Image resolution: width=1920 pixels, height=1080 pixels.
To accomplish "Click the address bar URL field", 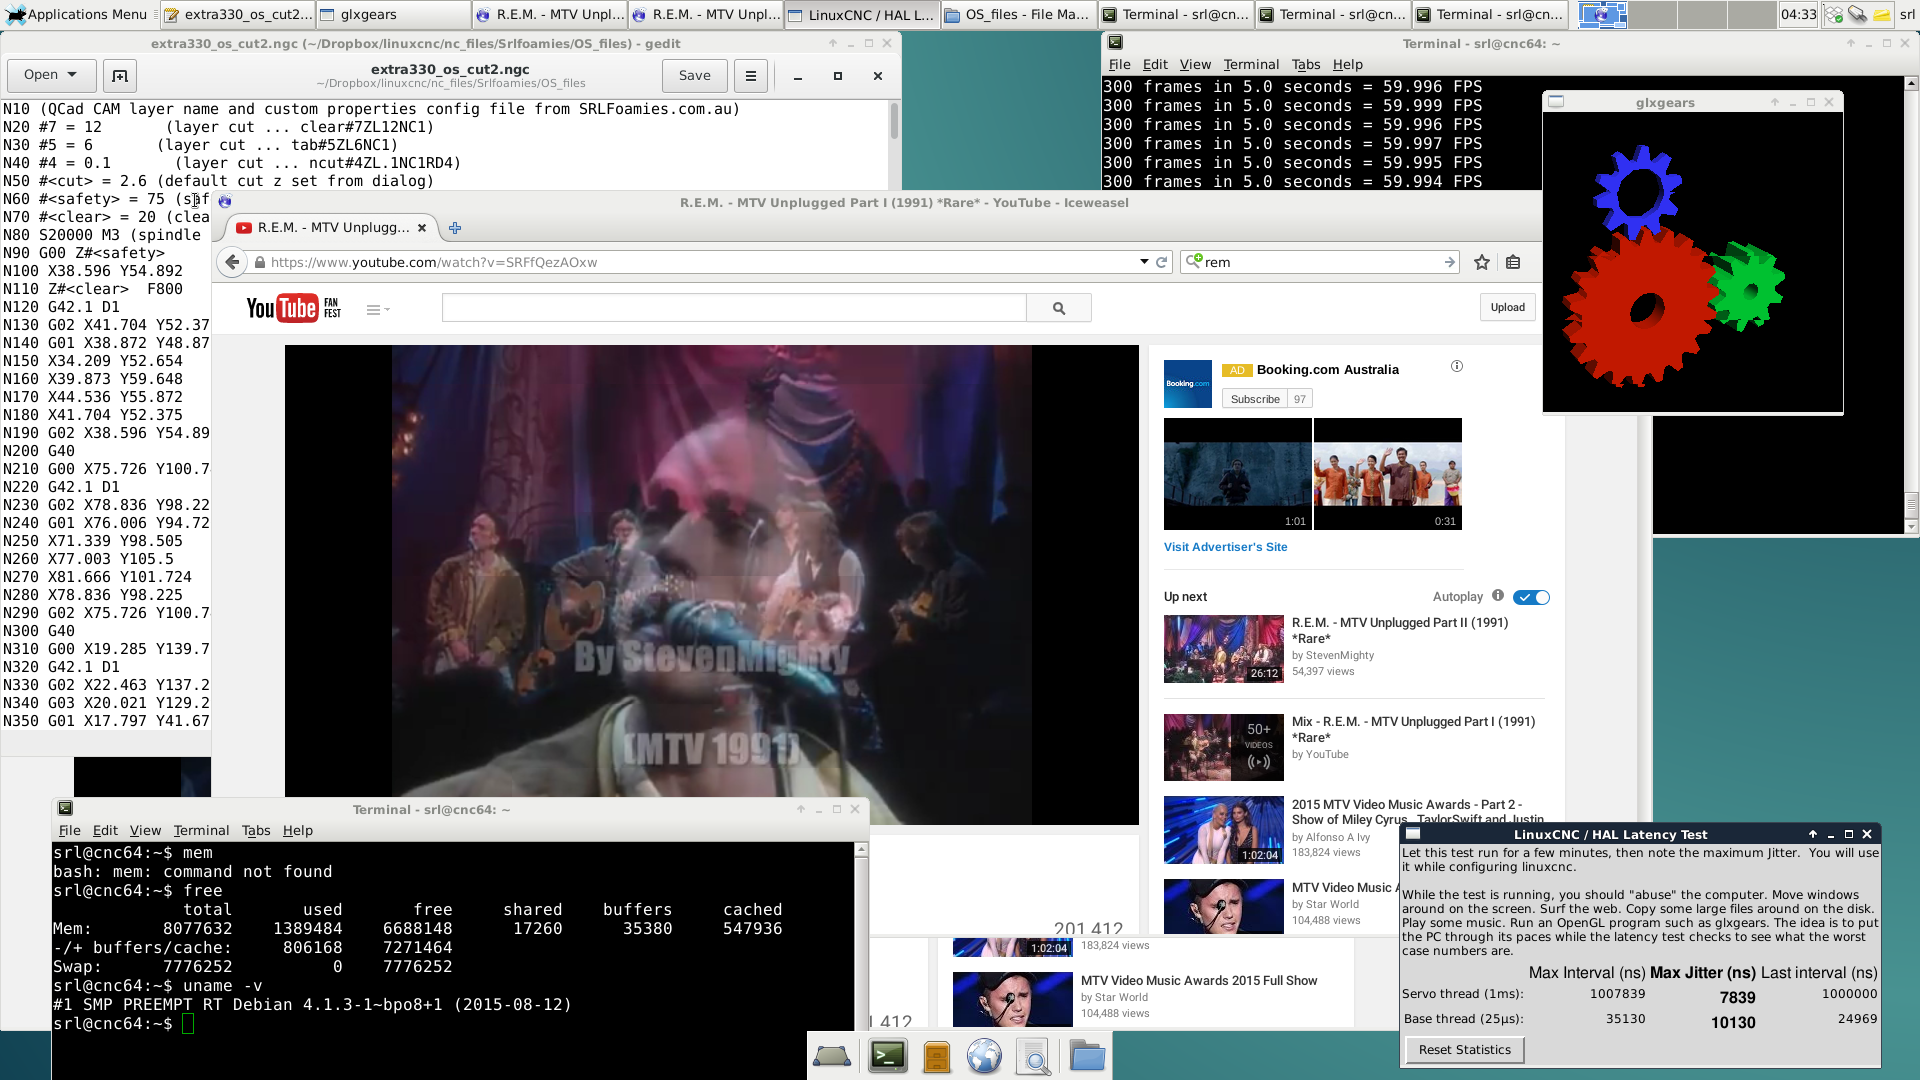I will click(x=700, y=262).
